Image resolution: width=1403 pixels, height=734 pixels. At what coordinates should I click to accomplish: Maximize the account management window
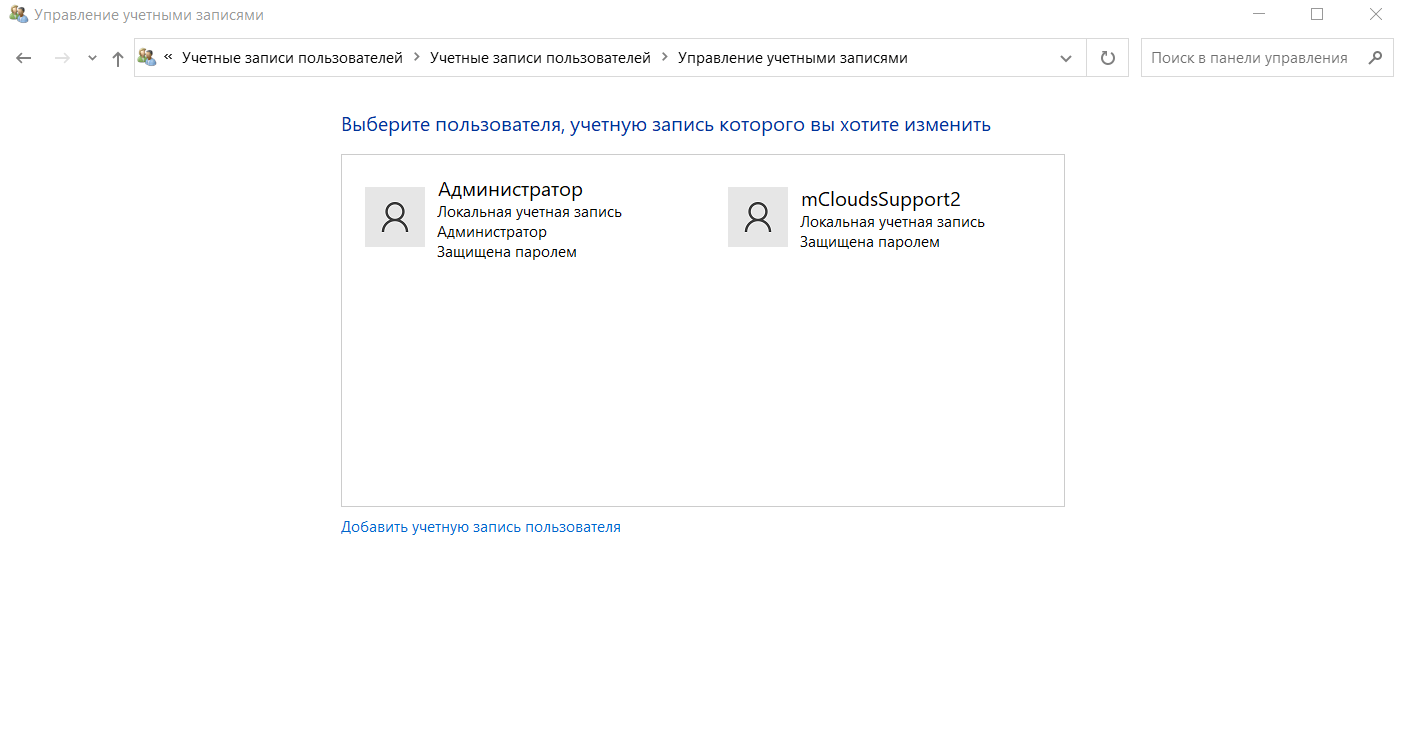click(x=1317, y=14)
